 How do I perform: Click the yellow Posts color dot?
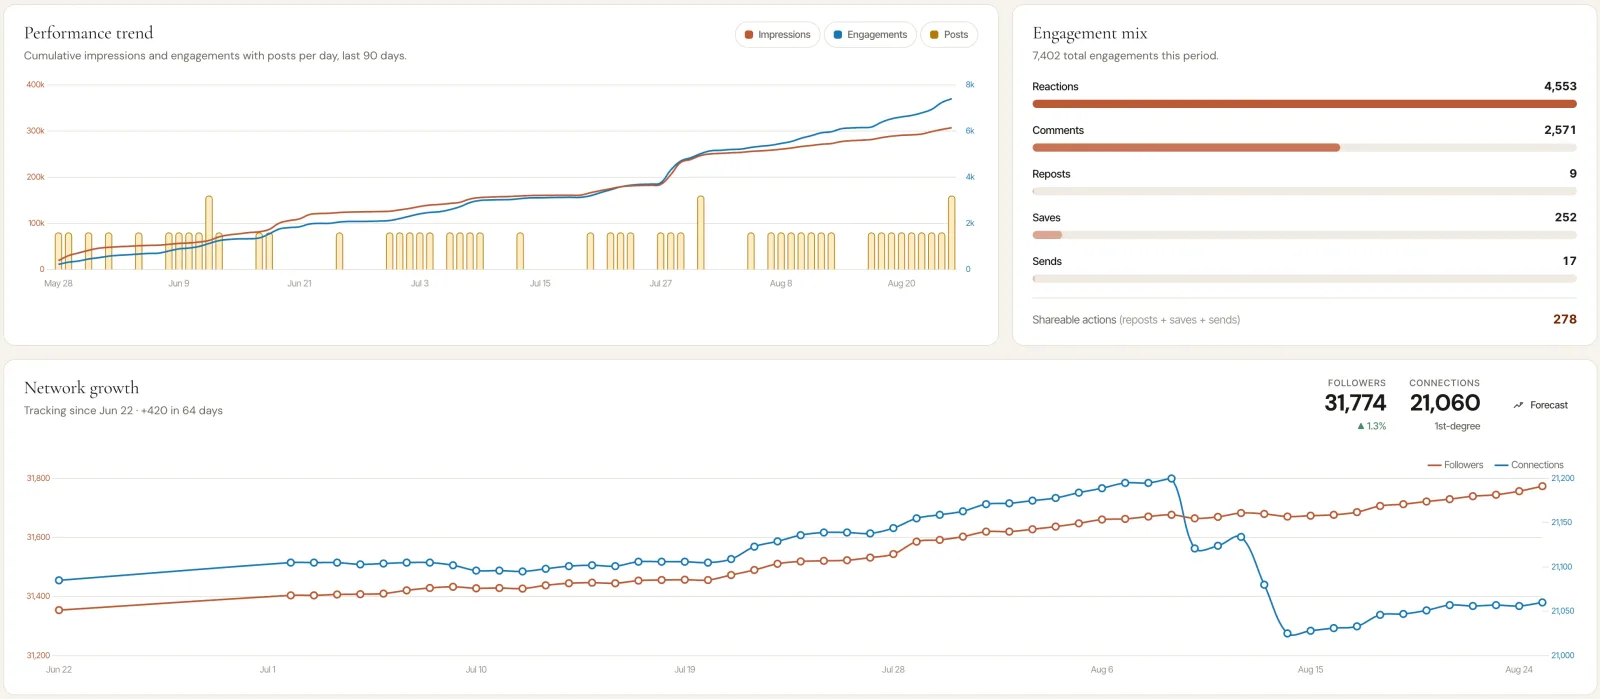click(934, 35)
